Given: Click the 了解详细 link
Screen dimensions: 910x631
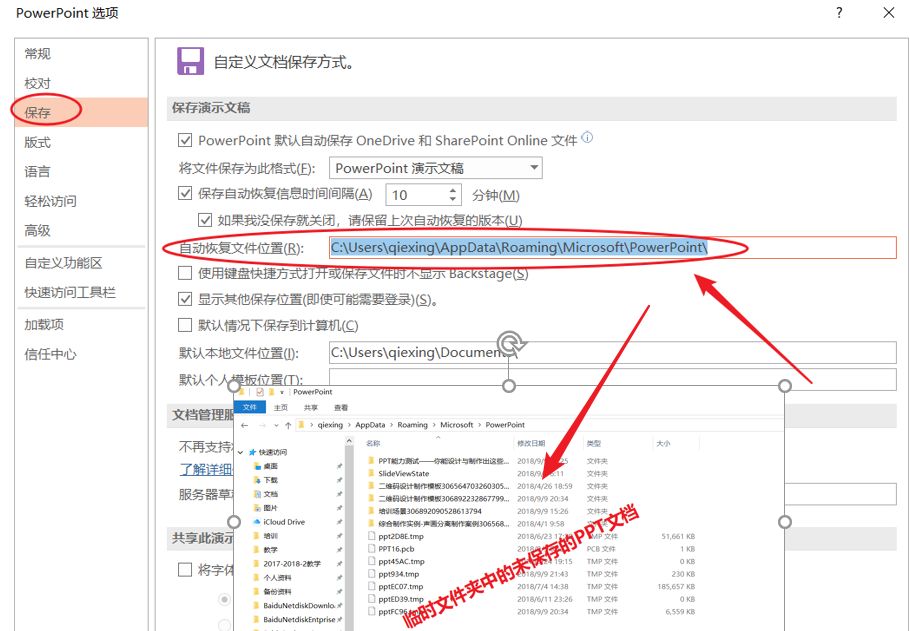Looking at the screenshot, I should pos(206,469).
